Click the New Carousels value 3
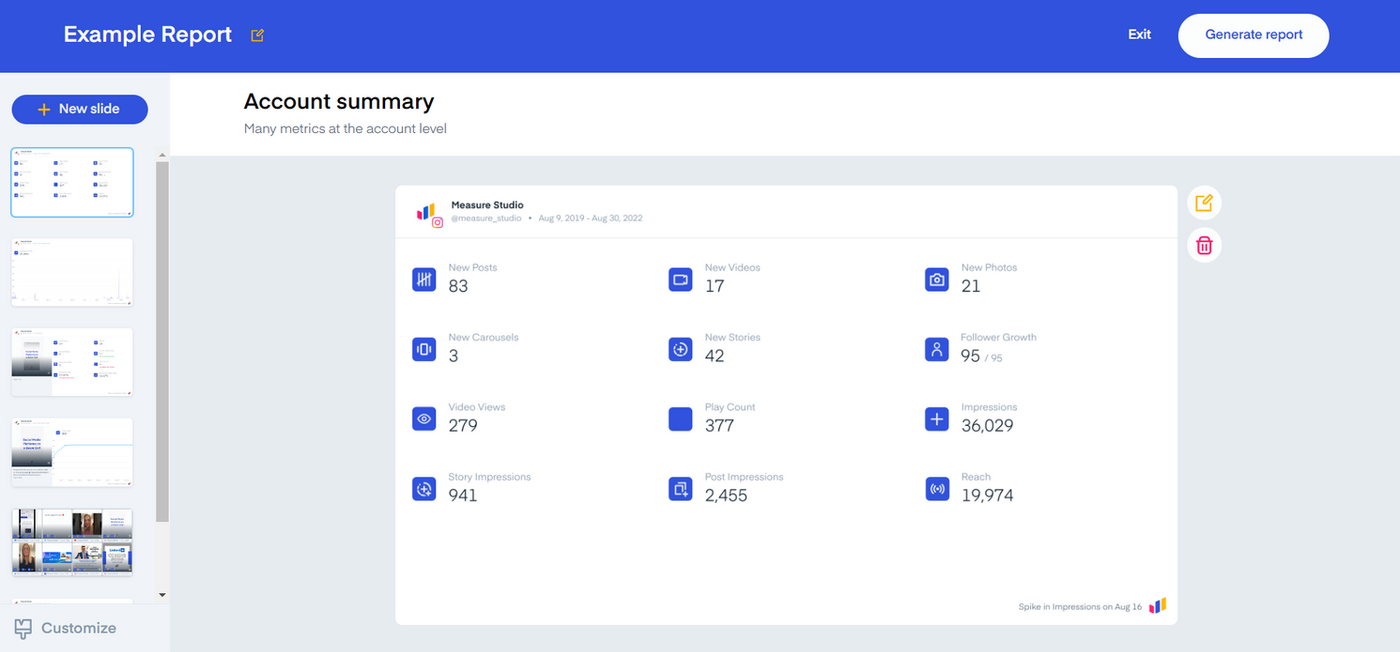Image resolution: width=1400 pixels, height=652 pixels. coord(453,356)
